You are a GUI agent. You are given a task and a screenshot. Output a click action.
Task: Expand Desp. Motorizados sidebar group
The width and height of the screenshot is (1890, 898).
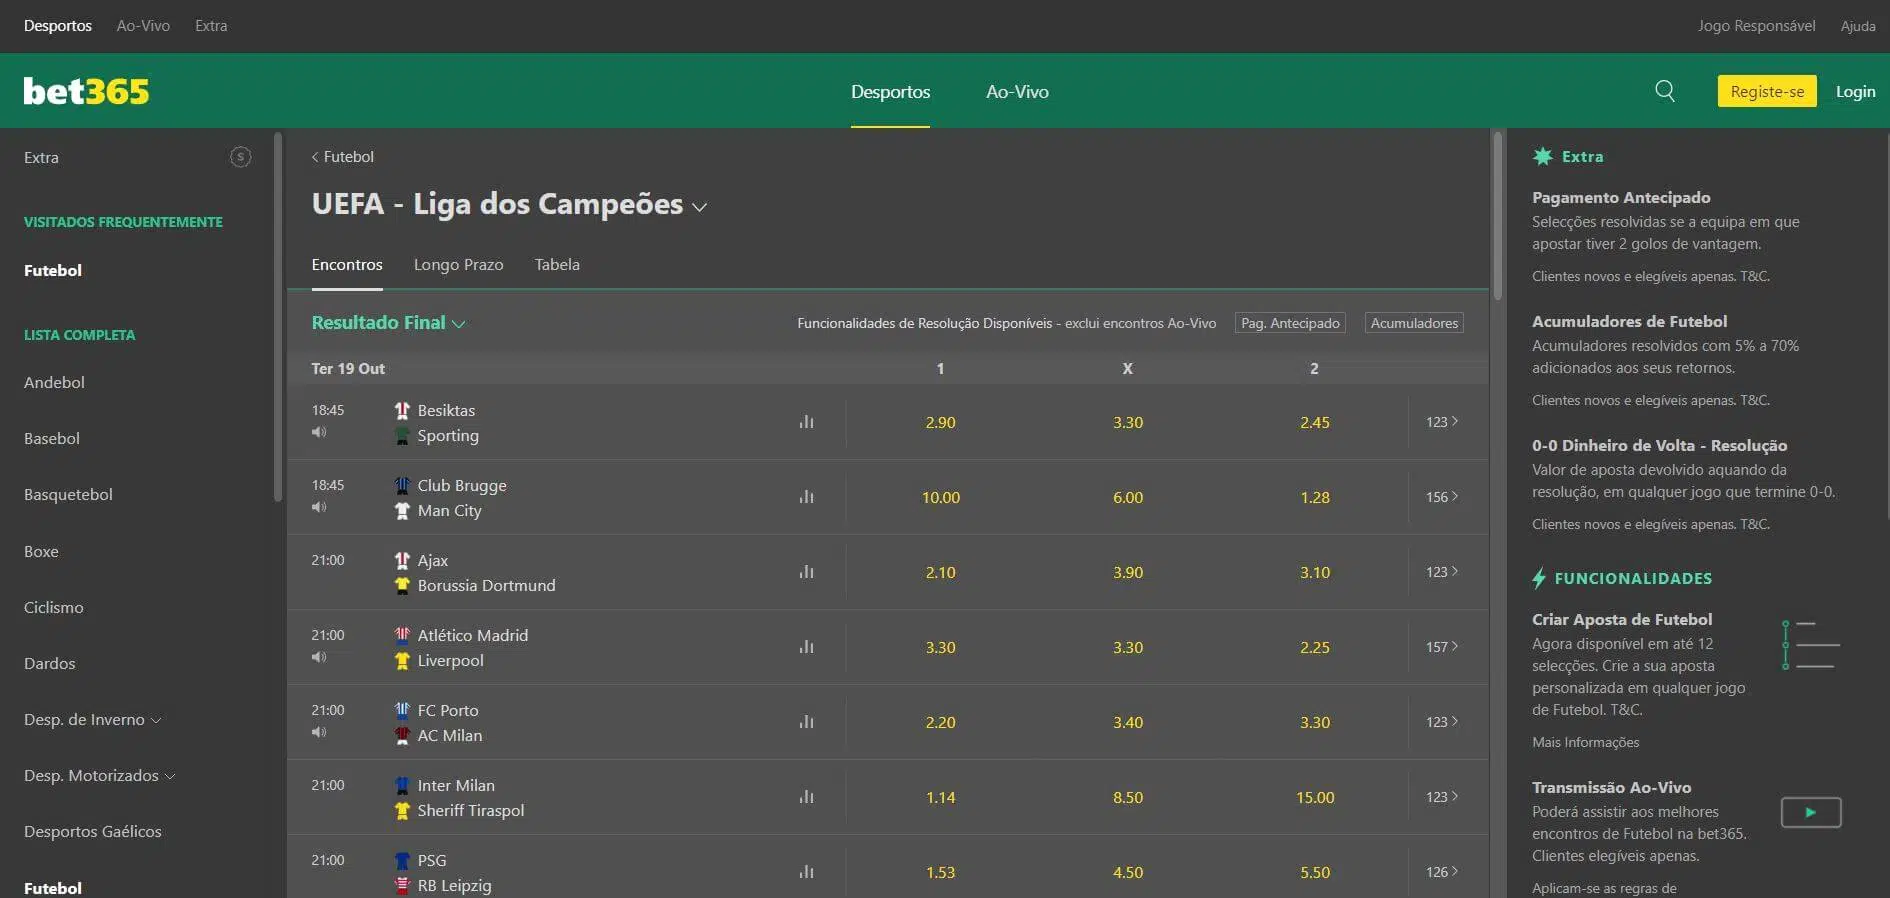click(99, 775)
